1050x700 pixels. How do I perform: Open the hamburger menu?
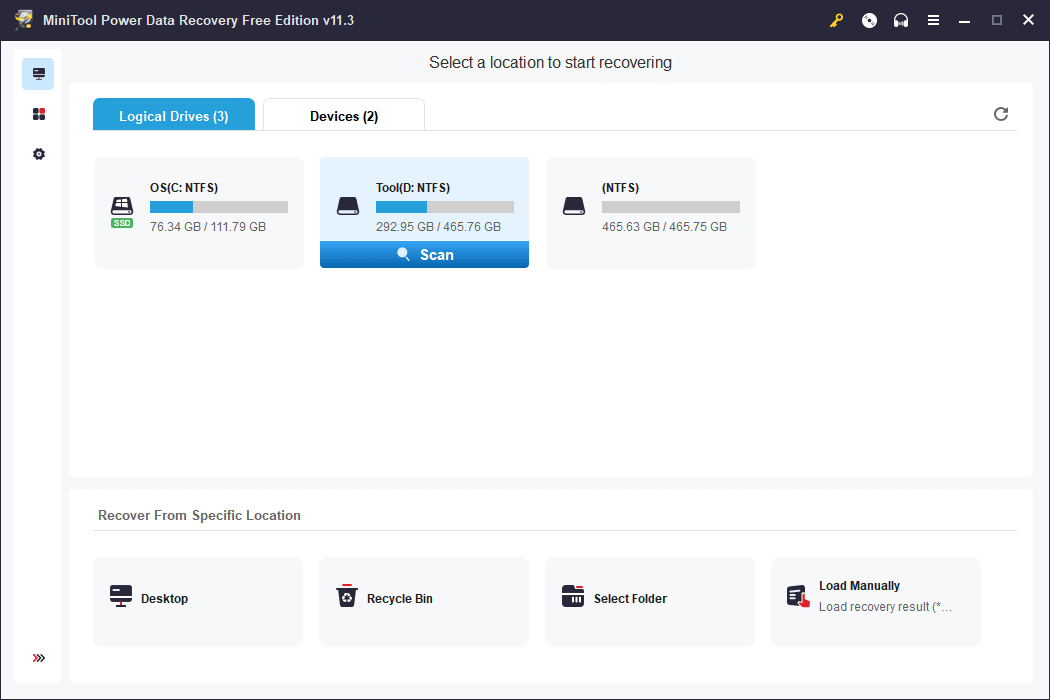(x=933, y=20)
